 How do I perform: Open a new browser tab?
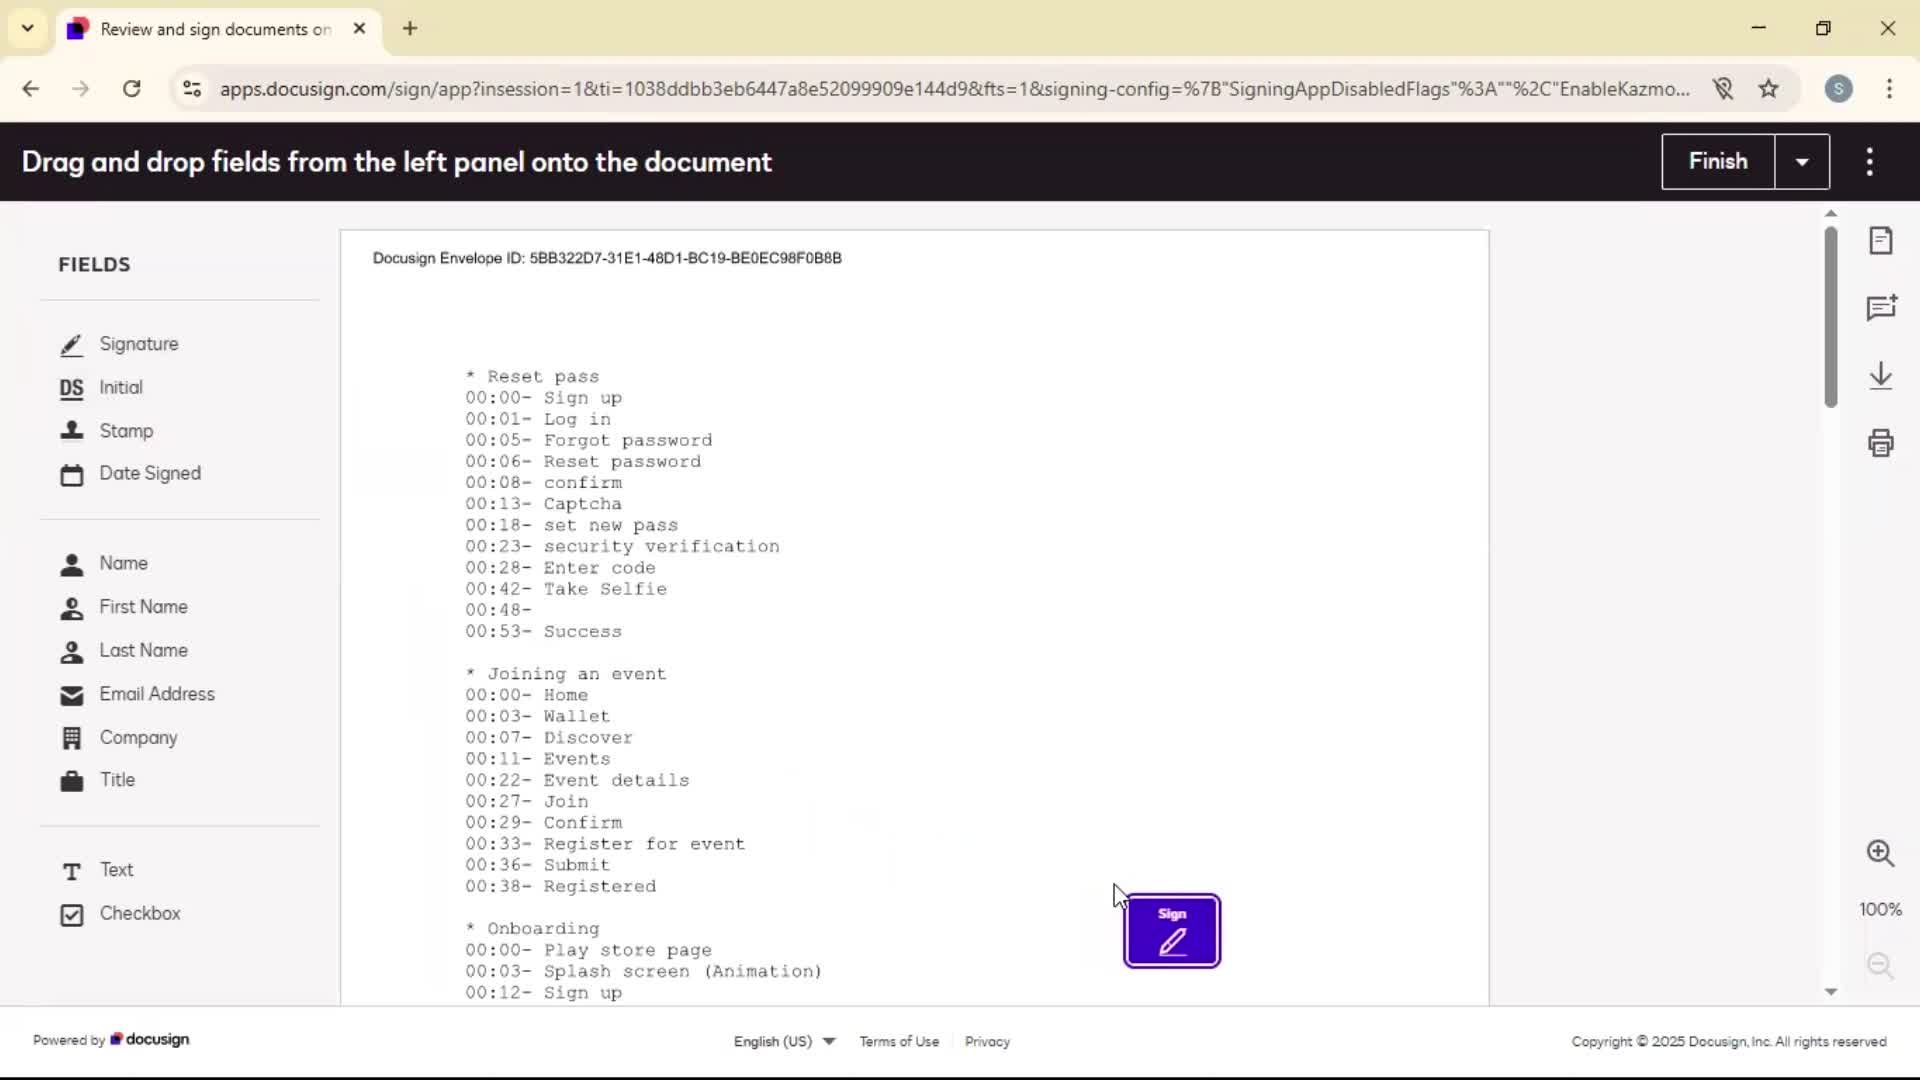click(410, 29)
